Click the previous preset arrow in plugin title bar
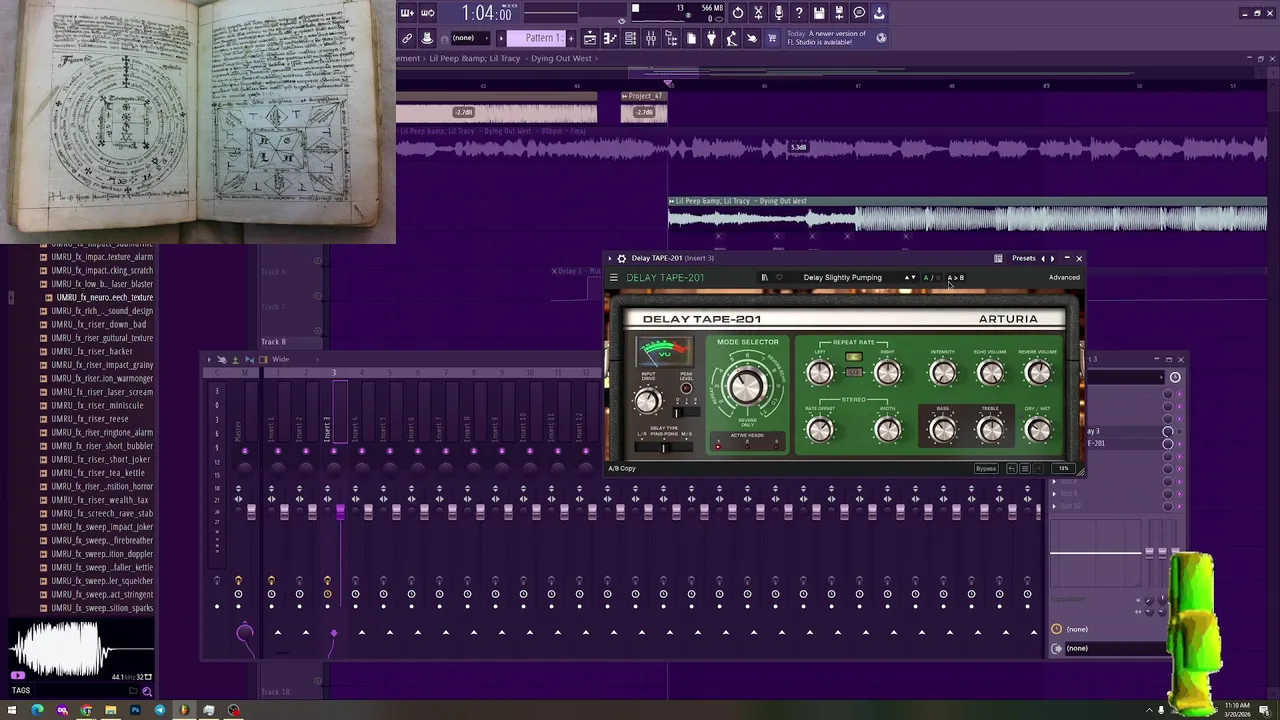Image resolution: width=1280 pixels, height=720 pixels. coord(1043,258)
